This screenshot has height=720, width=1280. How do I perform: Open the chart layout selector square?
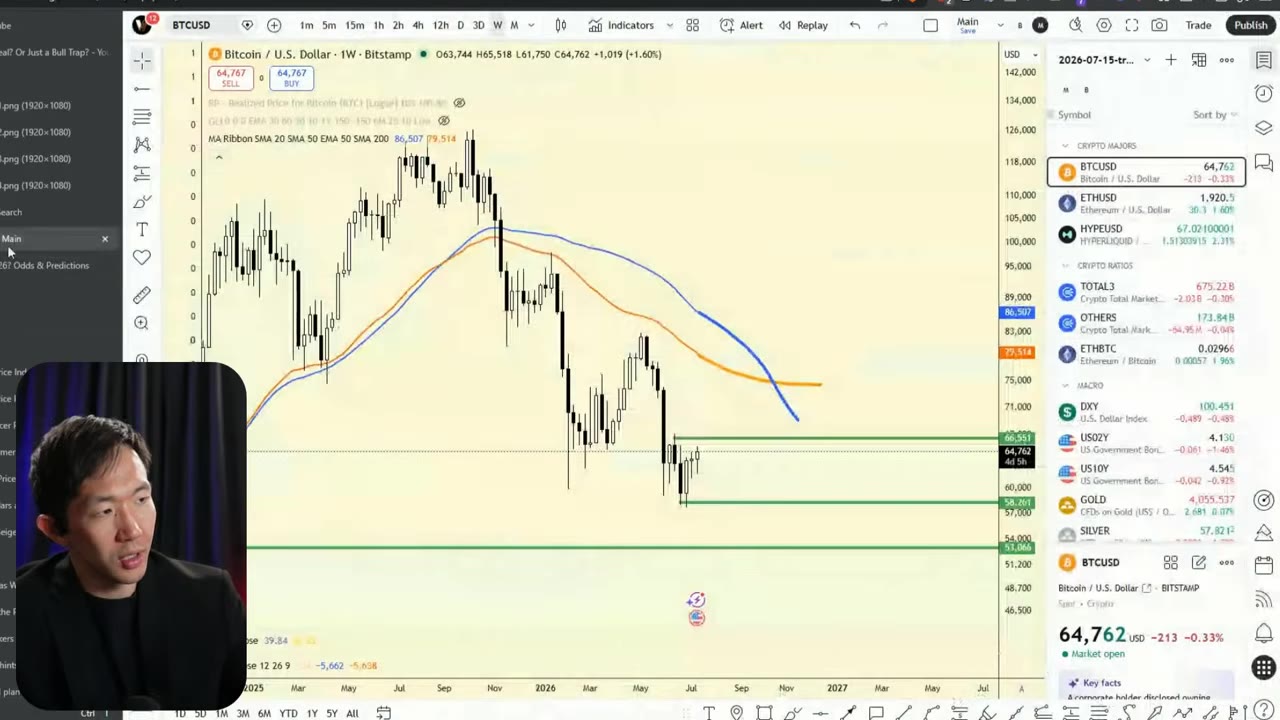(931, 25)
